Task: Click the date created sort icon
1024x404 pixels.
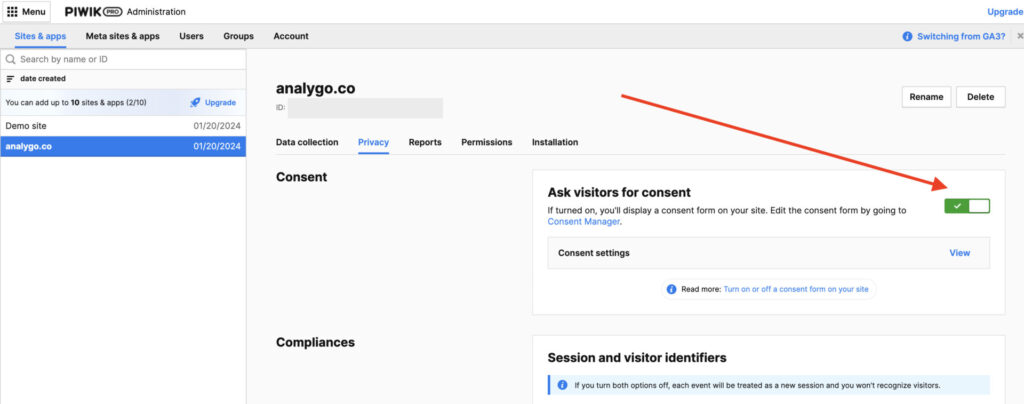Action: pos(10,79)
